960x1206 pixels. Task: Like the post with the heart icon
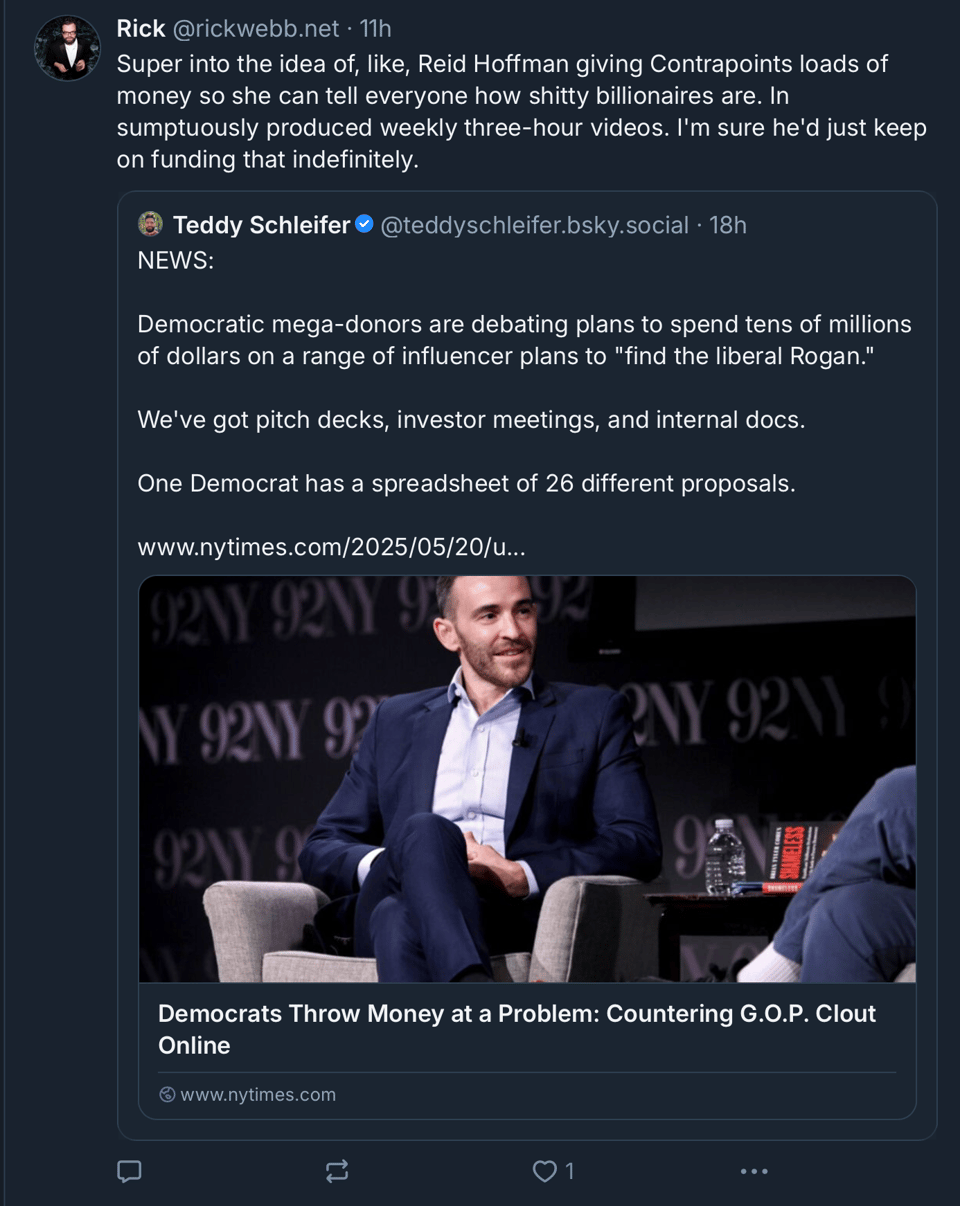tap(544, 1171)
